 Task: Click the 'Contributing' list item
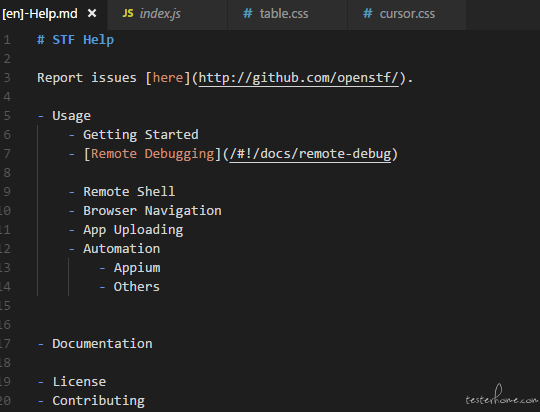click(98, 401)
